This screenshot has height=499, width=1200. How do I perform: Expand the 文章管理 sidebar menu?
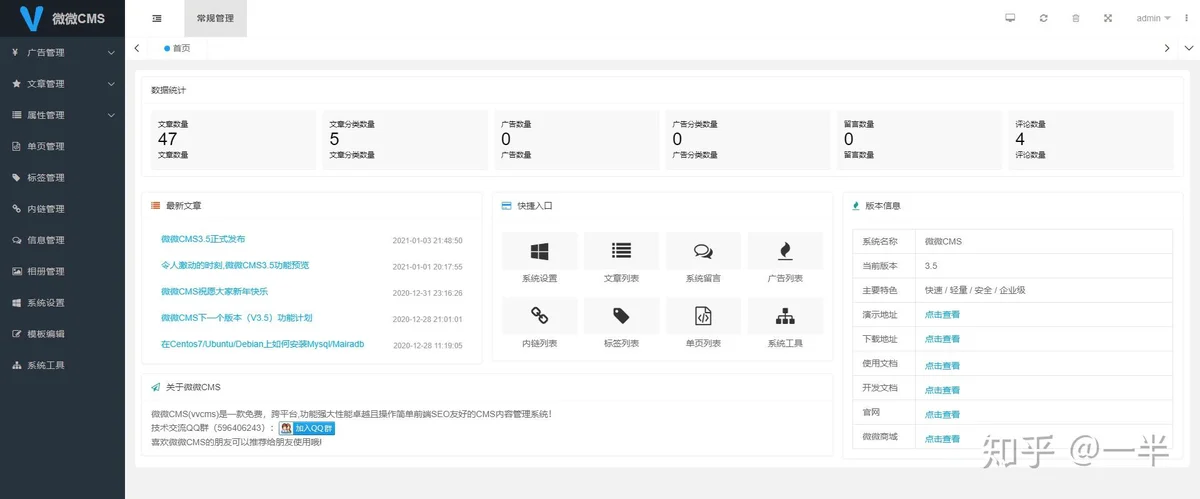(x=62, y=83)
